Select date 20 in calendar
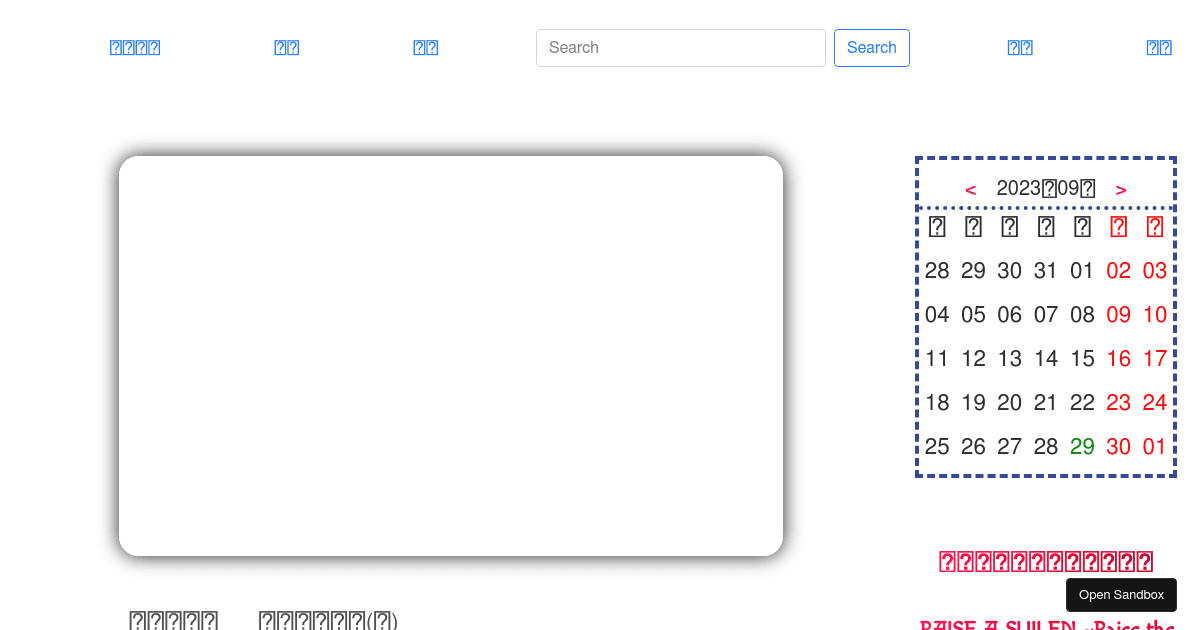The height and width of the screenshot is (630, 1200). (1010, 403)
